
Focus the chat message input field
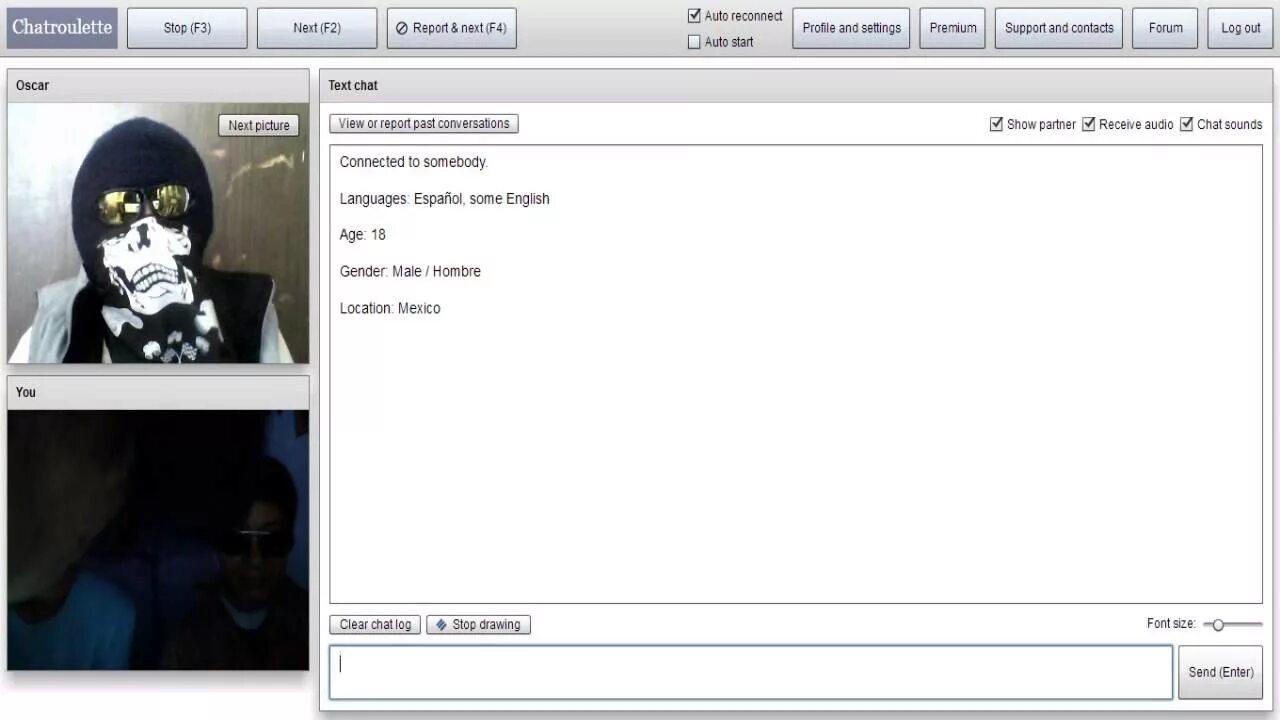pyautogui.click(x=751, y=672)
